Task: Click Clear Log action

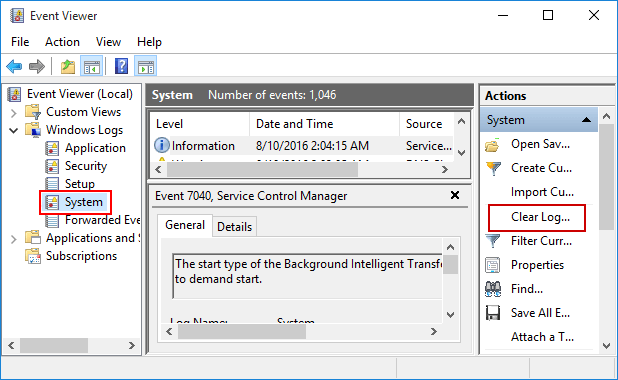Action: click(540, 217)
